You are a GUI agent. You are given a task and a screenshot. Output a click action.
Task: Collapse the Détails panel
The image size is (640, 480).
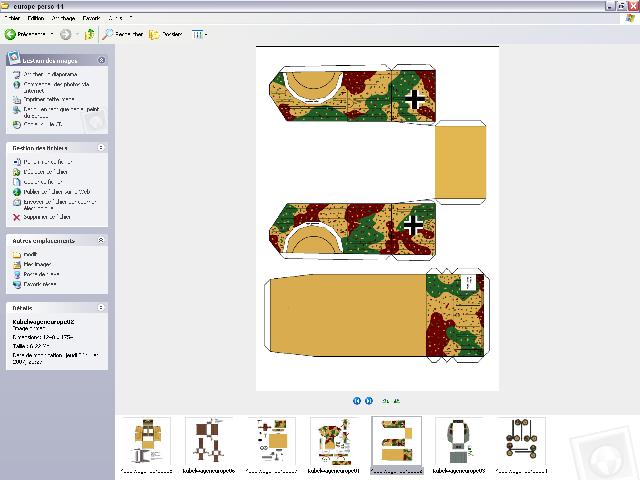pos(101,307)
